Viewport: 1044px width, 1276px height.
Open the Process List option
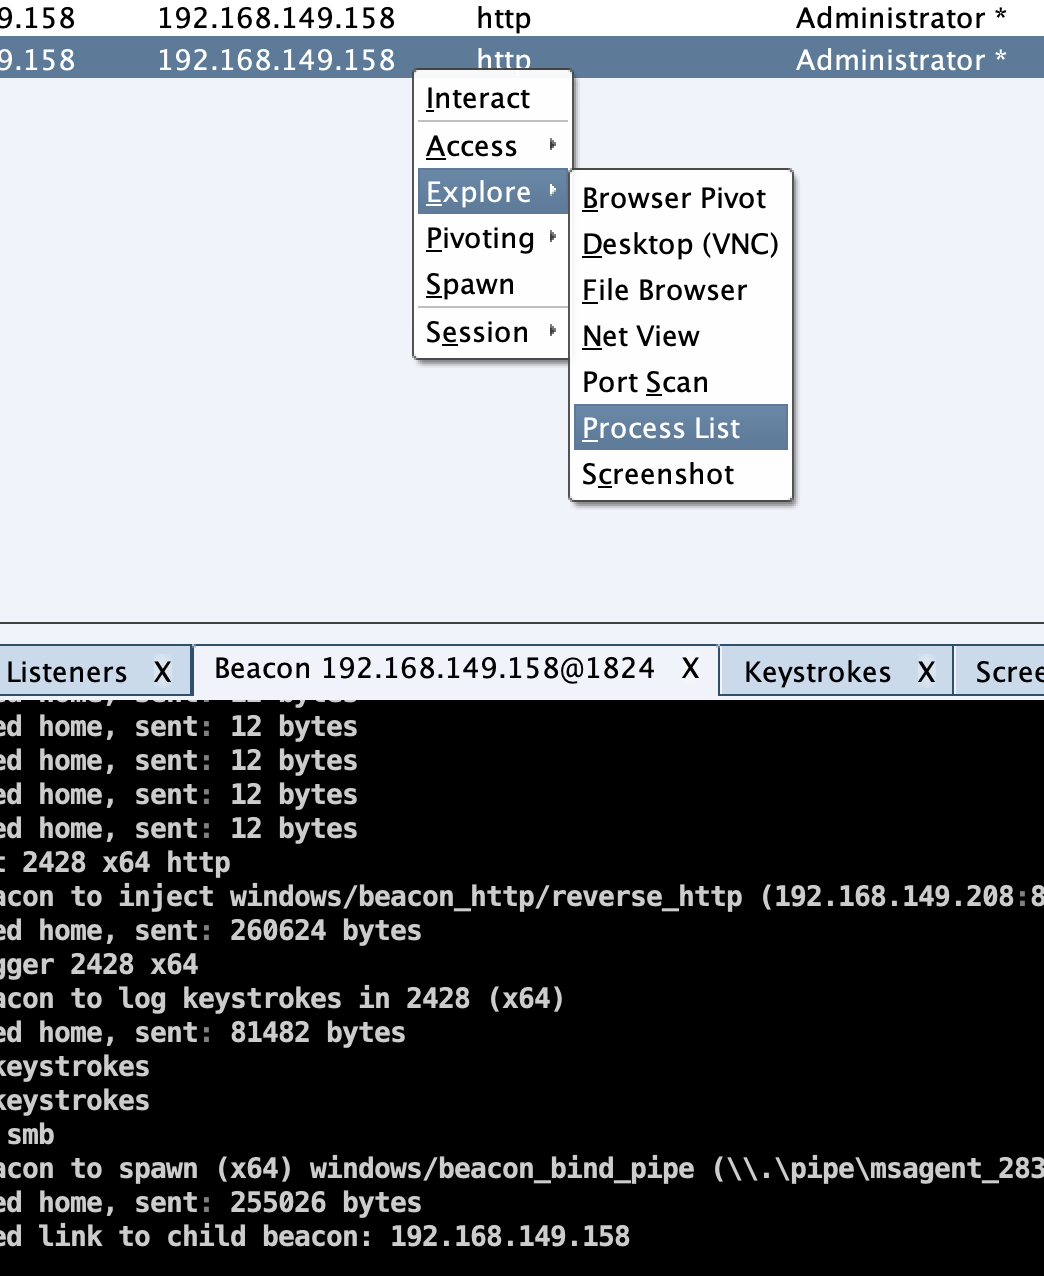coord(681,428)
